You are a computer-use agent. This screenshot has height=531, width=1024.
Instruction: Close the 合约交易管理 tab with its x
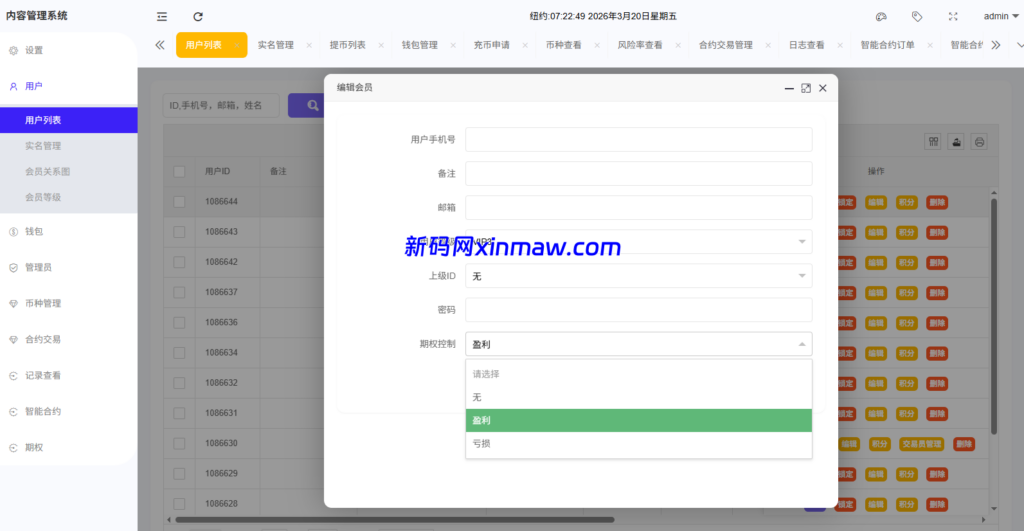(768, 45)
